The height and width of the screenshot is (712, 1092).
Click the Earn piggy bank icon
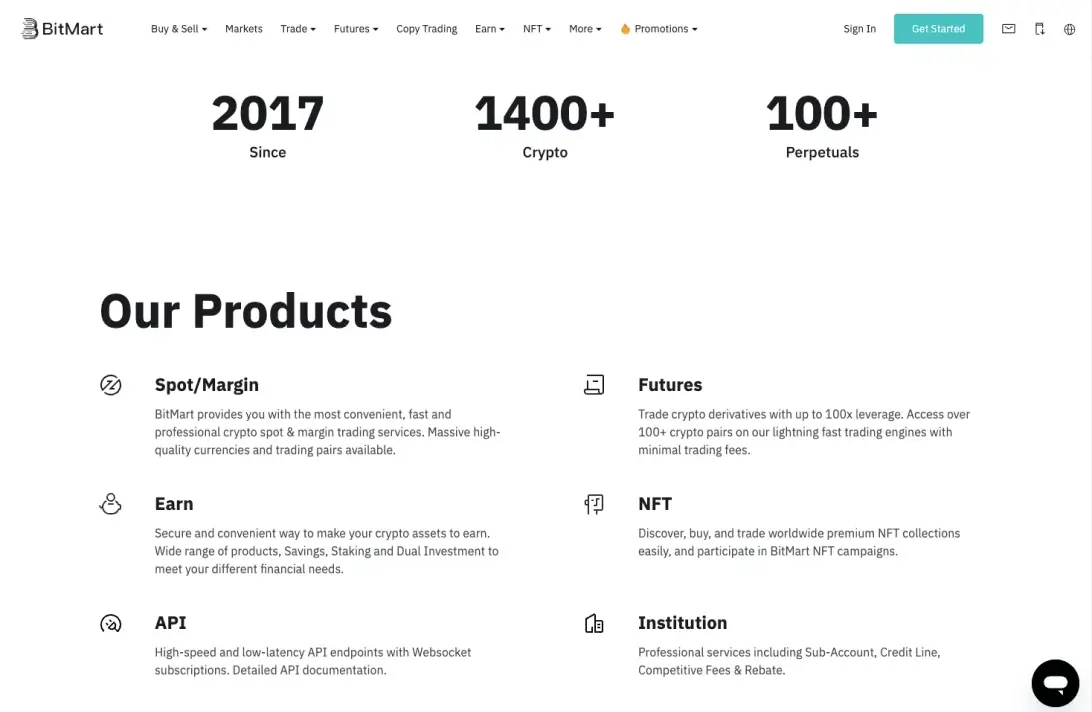click(110, 503)
